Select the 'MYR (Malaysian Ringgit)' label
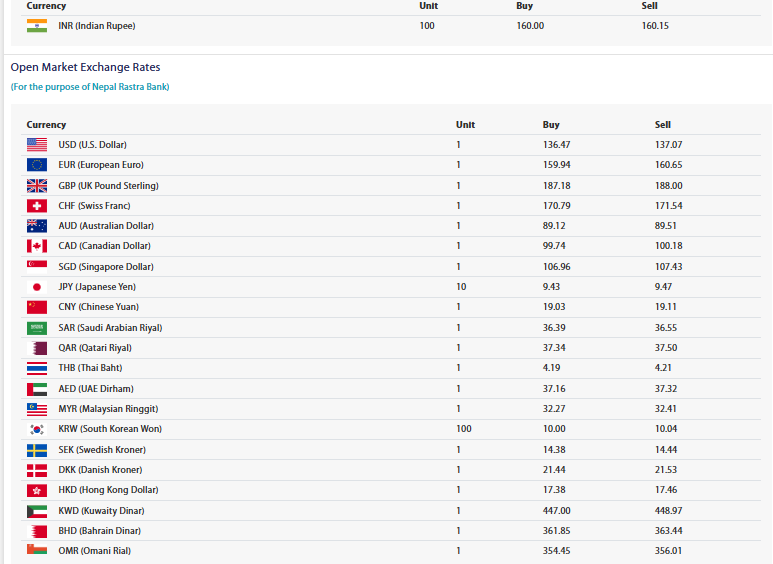The width and height of the screenshot is (773, 564). pyautogui.click(x=108, y=409)
